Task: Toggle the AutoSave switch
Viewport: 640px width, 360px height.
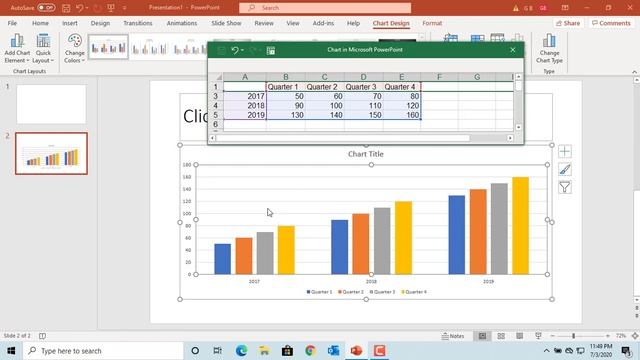Action: point(46,8)
